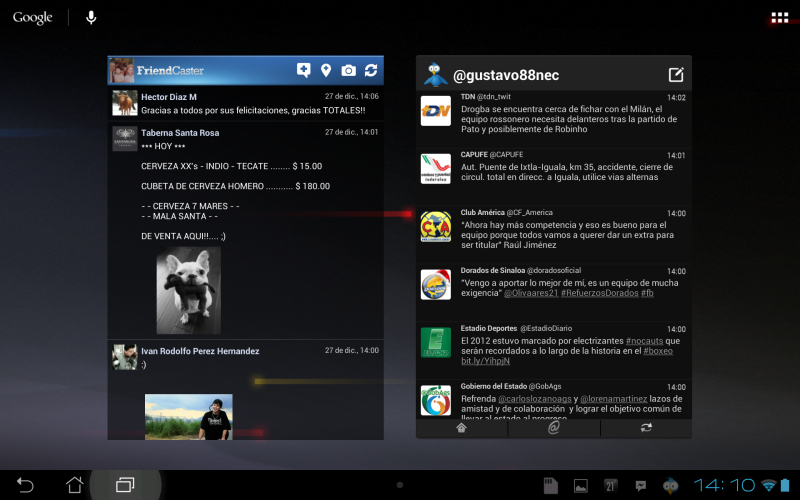The width and height of the screenshot is (800, 500).
Task: Tap the bird notification icon in status bar
Action: [670, 485]
